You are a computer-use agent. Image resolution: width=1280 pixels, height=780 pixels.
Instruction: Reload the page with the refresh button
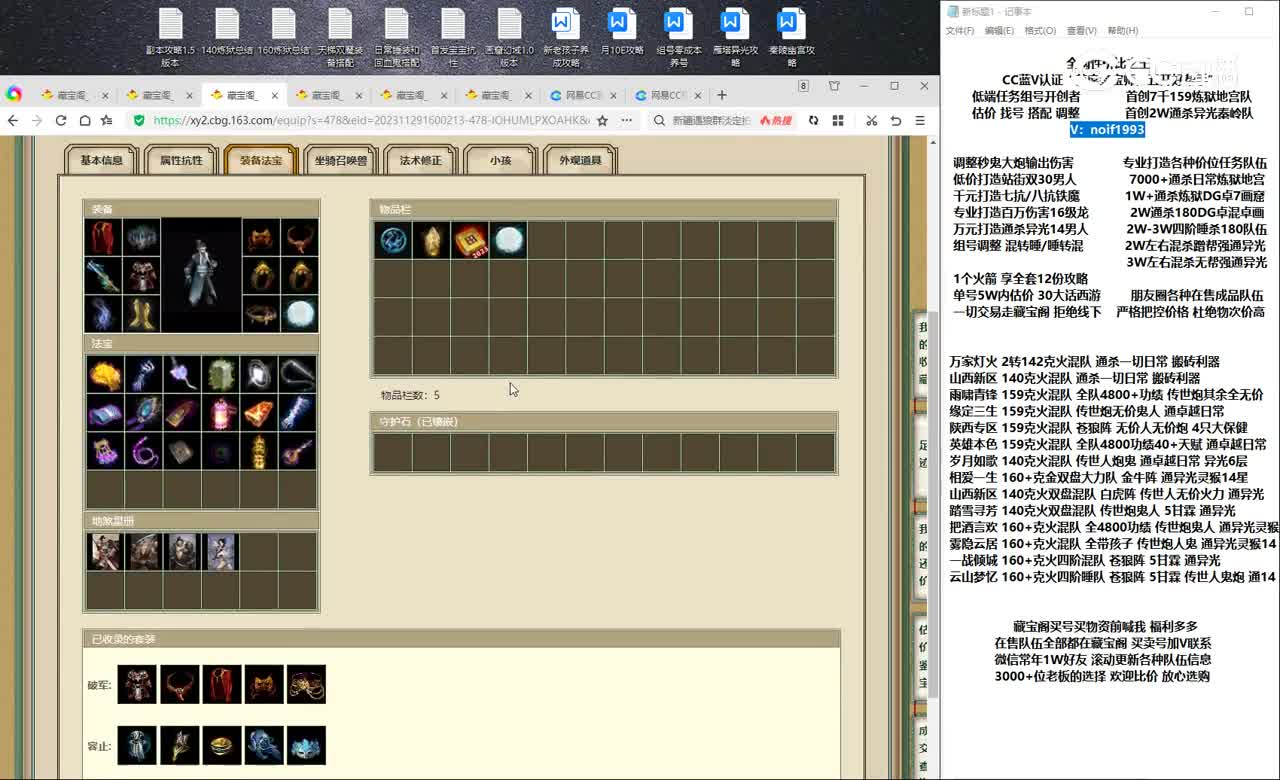pyautogui.click(x=61, y=120)
